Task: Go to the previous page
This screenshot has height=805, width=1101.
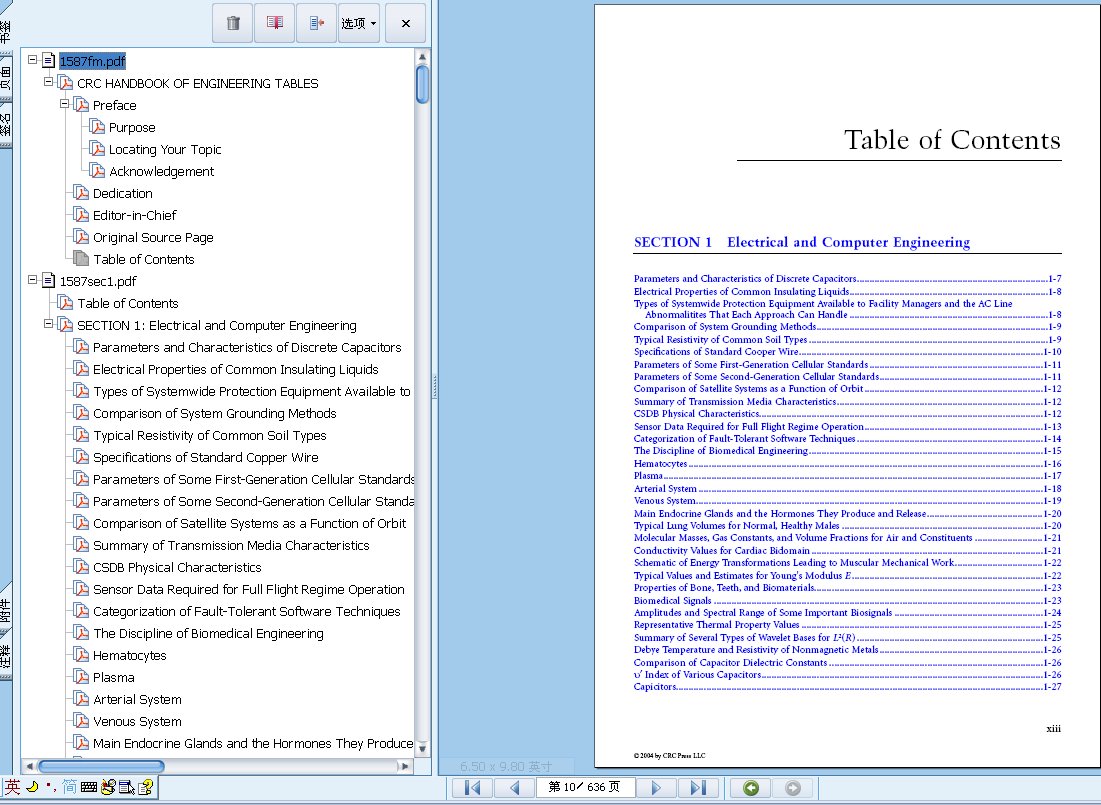Action: (514, 787)
